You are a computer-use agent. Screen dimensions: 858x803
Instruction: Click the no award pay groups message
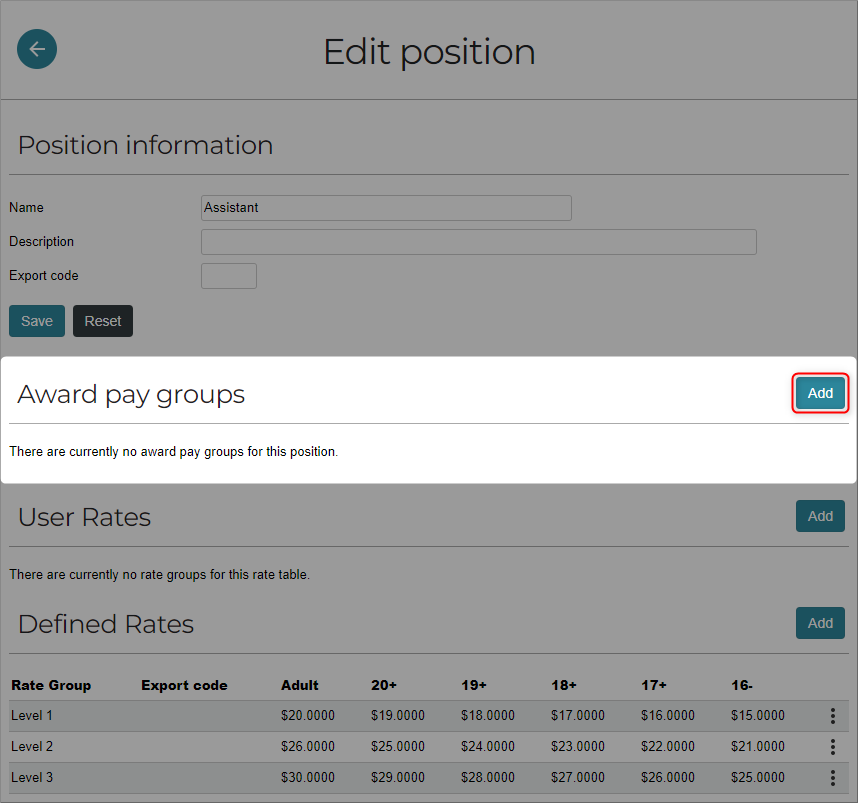(x=173, y=452)
